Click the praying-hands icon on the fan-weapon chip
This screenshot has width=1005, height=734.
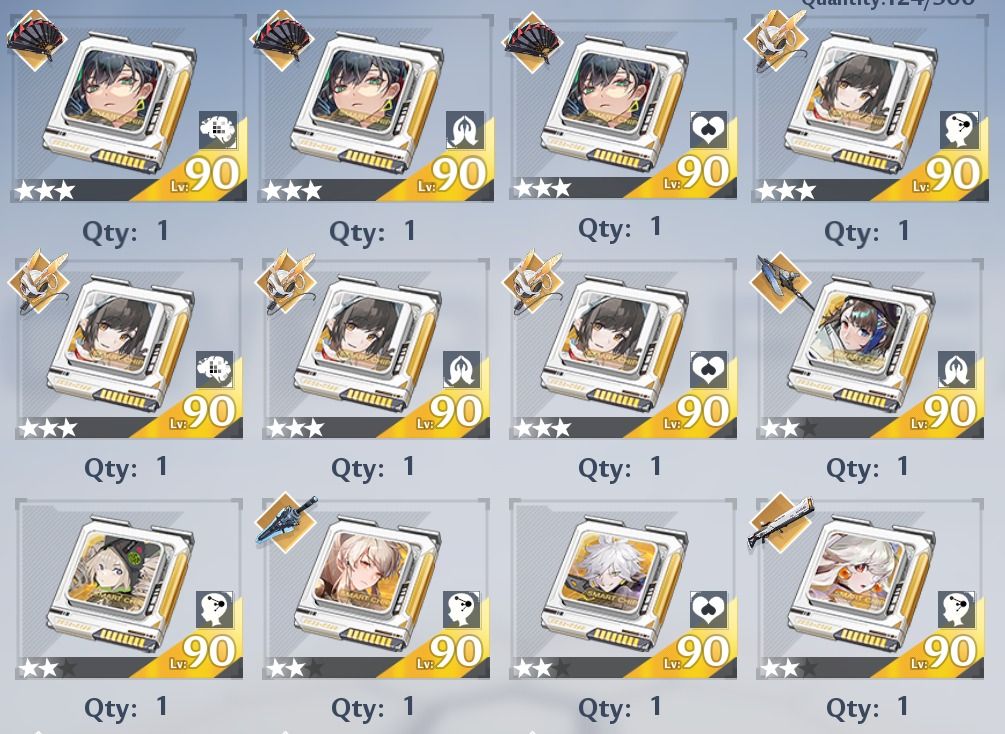coord(465,130)
